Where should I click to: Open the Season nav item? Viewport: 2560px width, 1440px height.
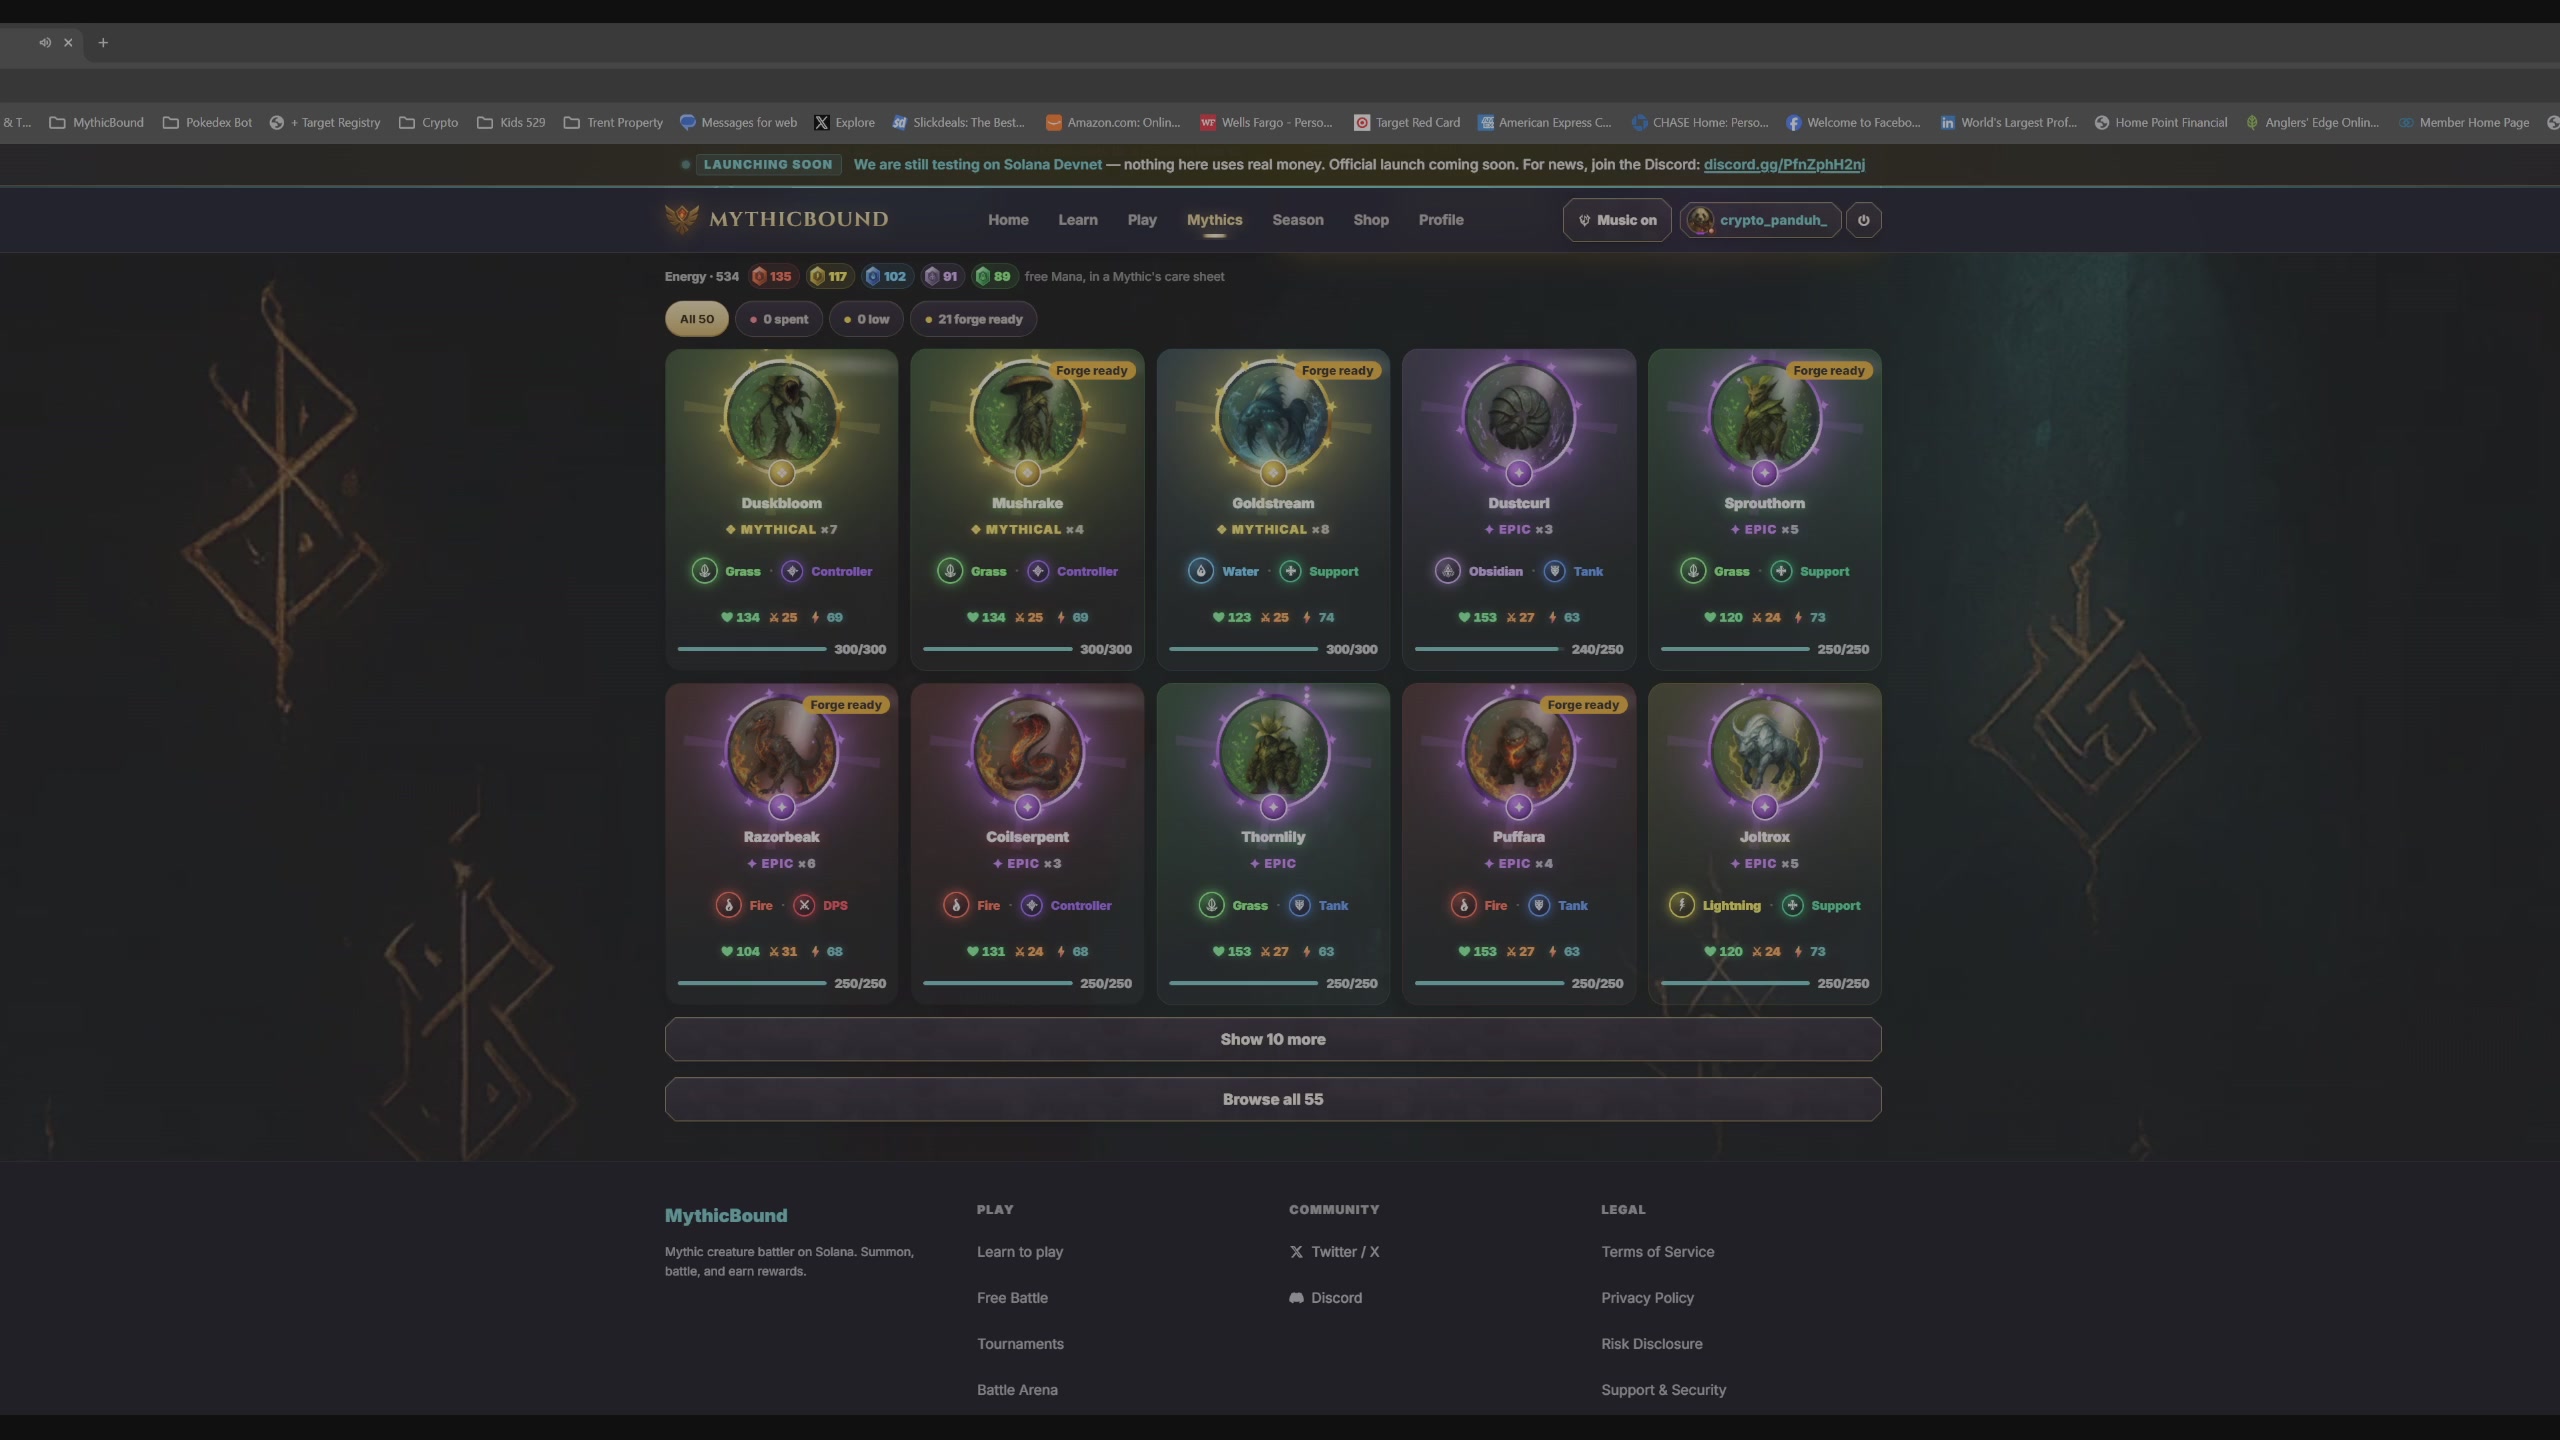click(1298, 220)
